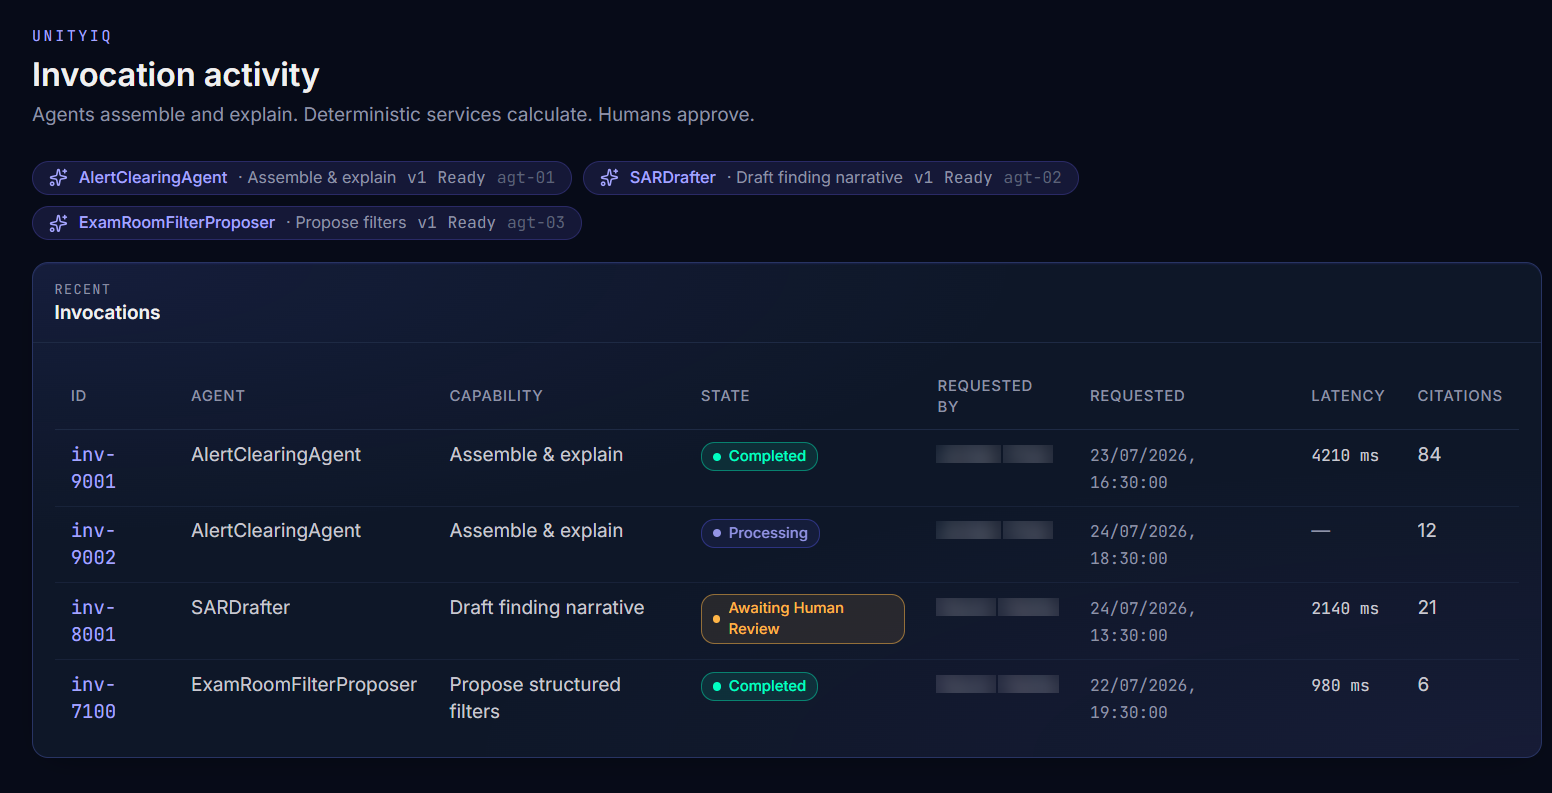Select the 980 ms latency value
The image size is (1552, 793).
tap(1340, 686)
